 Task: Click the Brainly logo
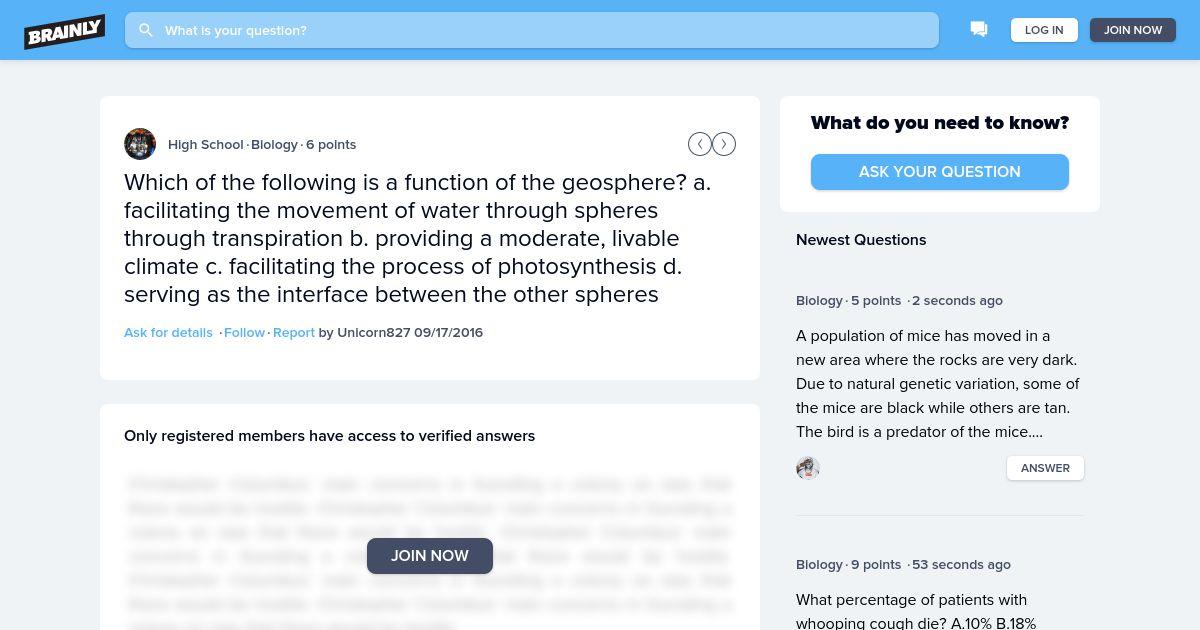65,31
